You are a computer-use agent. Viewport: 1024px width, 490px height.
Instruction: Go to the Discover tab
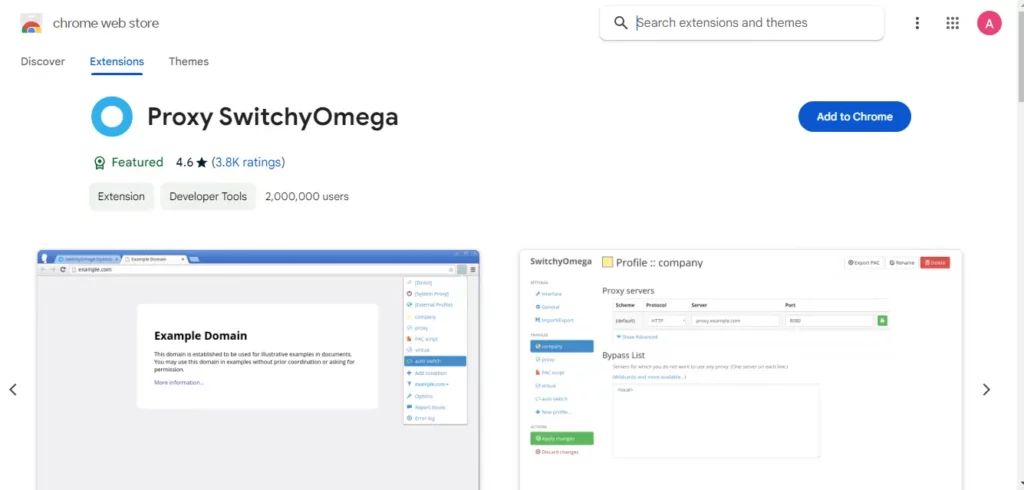(x=43, y=61)
